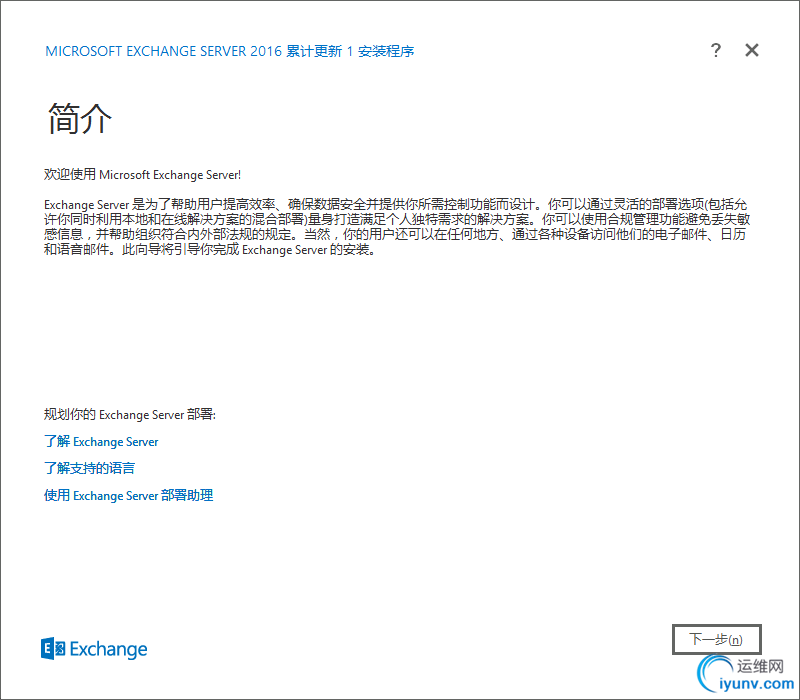Viewport: 800px width, 700px height.
Task: Open help with the question mark icon
Action: (x=716, y=50)
